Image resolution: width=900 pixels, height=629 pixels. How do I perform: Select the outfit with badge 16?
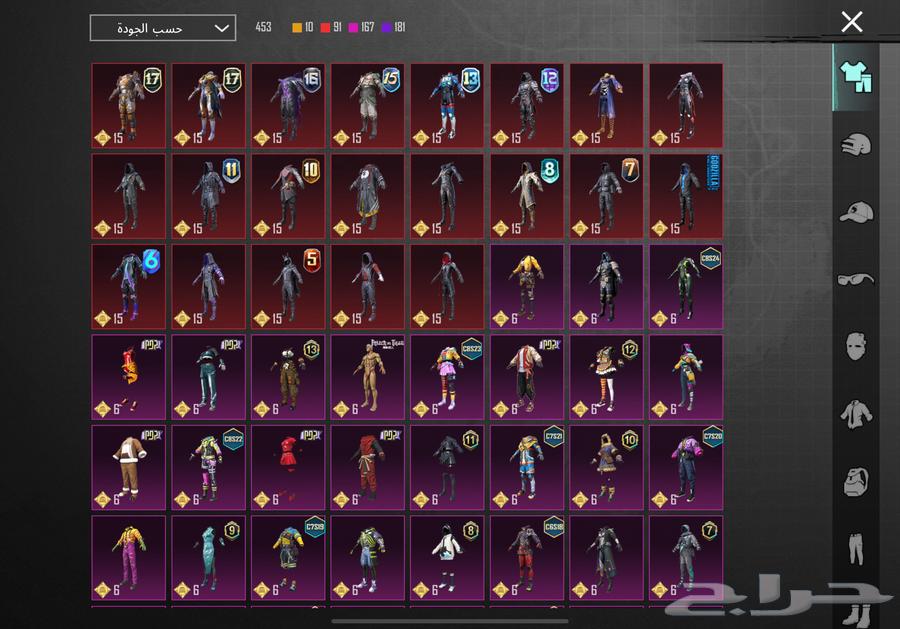(x=288, y=106)
